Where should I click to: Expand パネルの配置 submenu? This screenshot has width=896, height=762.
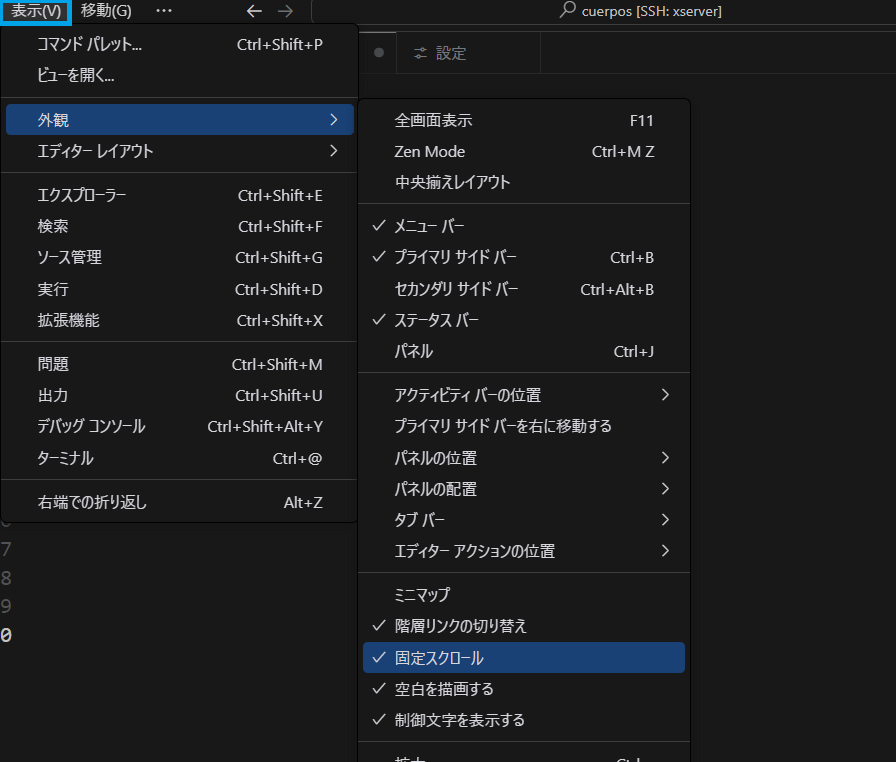click(523, 489)
